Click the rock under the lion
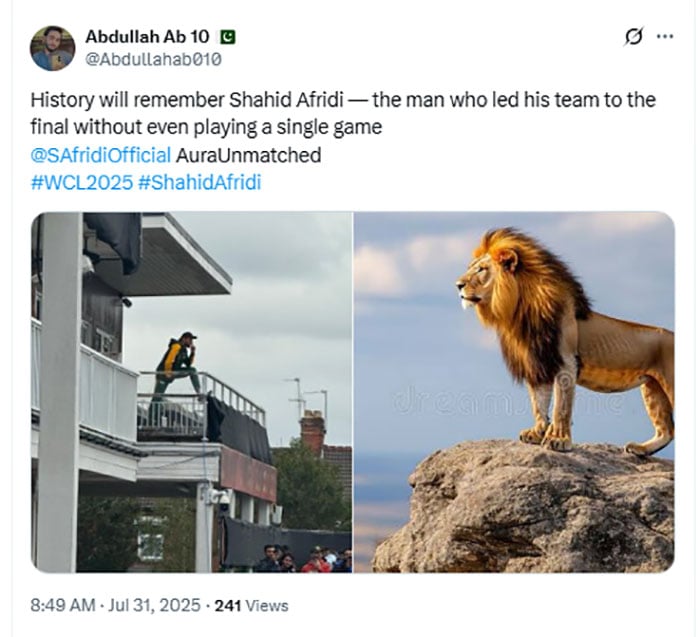 coord(524,507)
